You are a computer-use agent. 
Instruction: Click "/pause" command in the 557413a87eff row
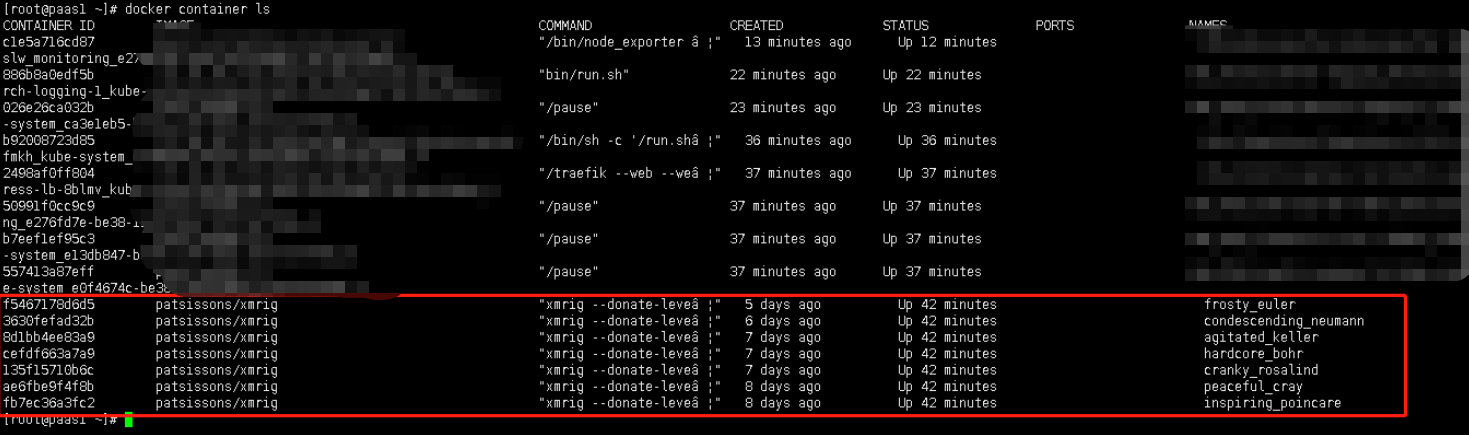pyautogui.click(x=568, y=272)
